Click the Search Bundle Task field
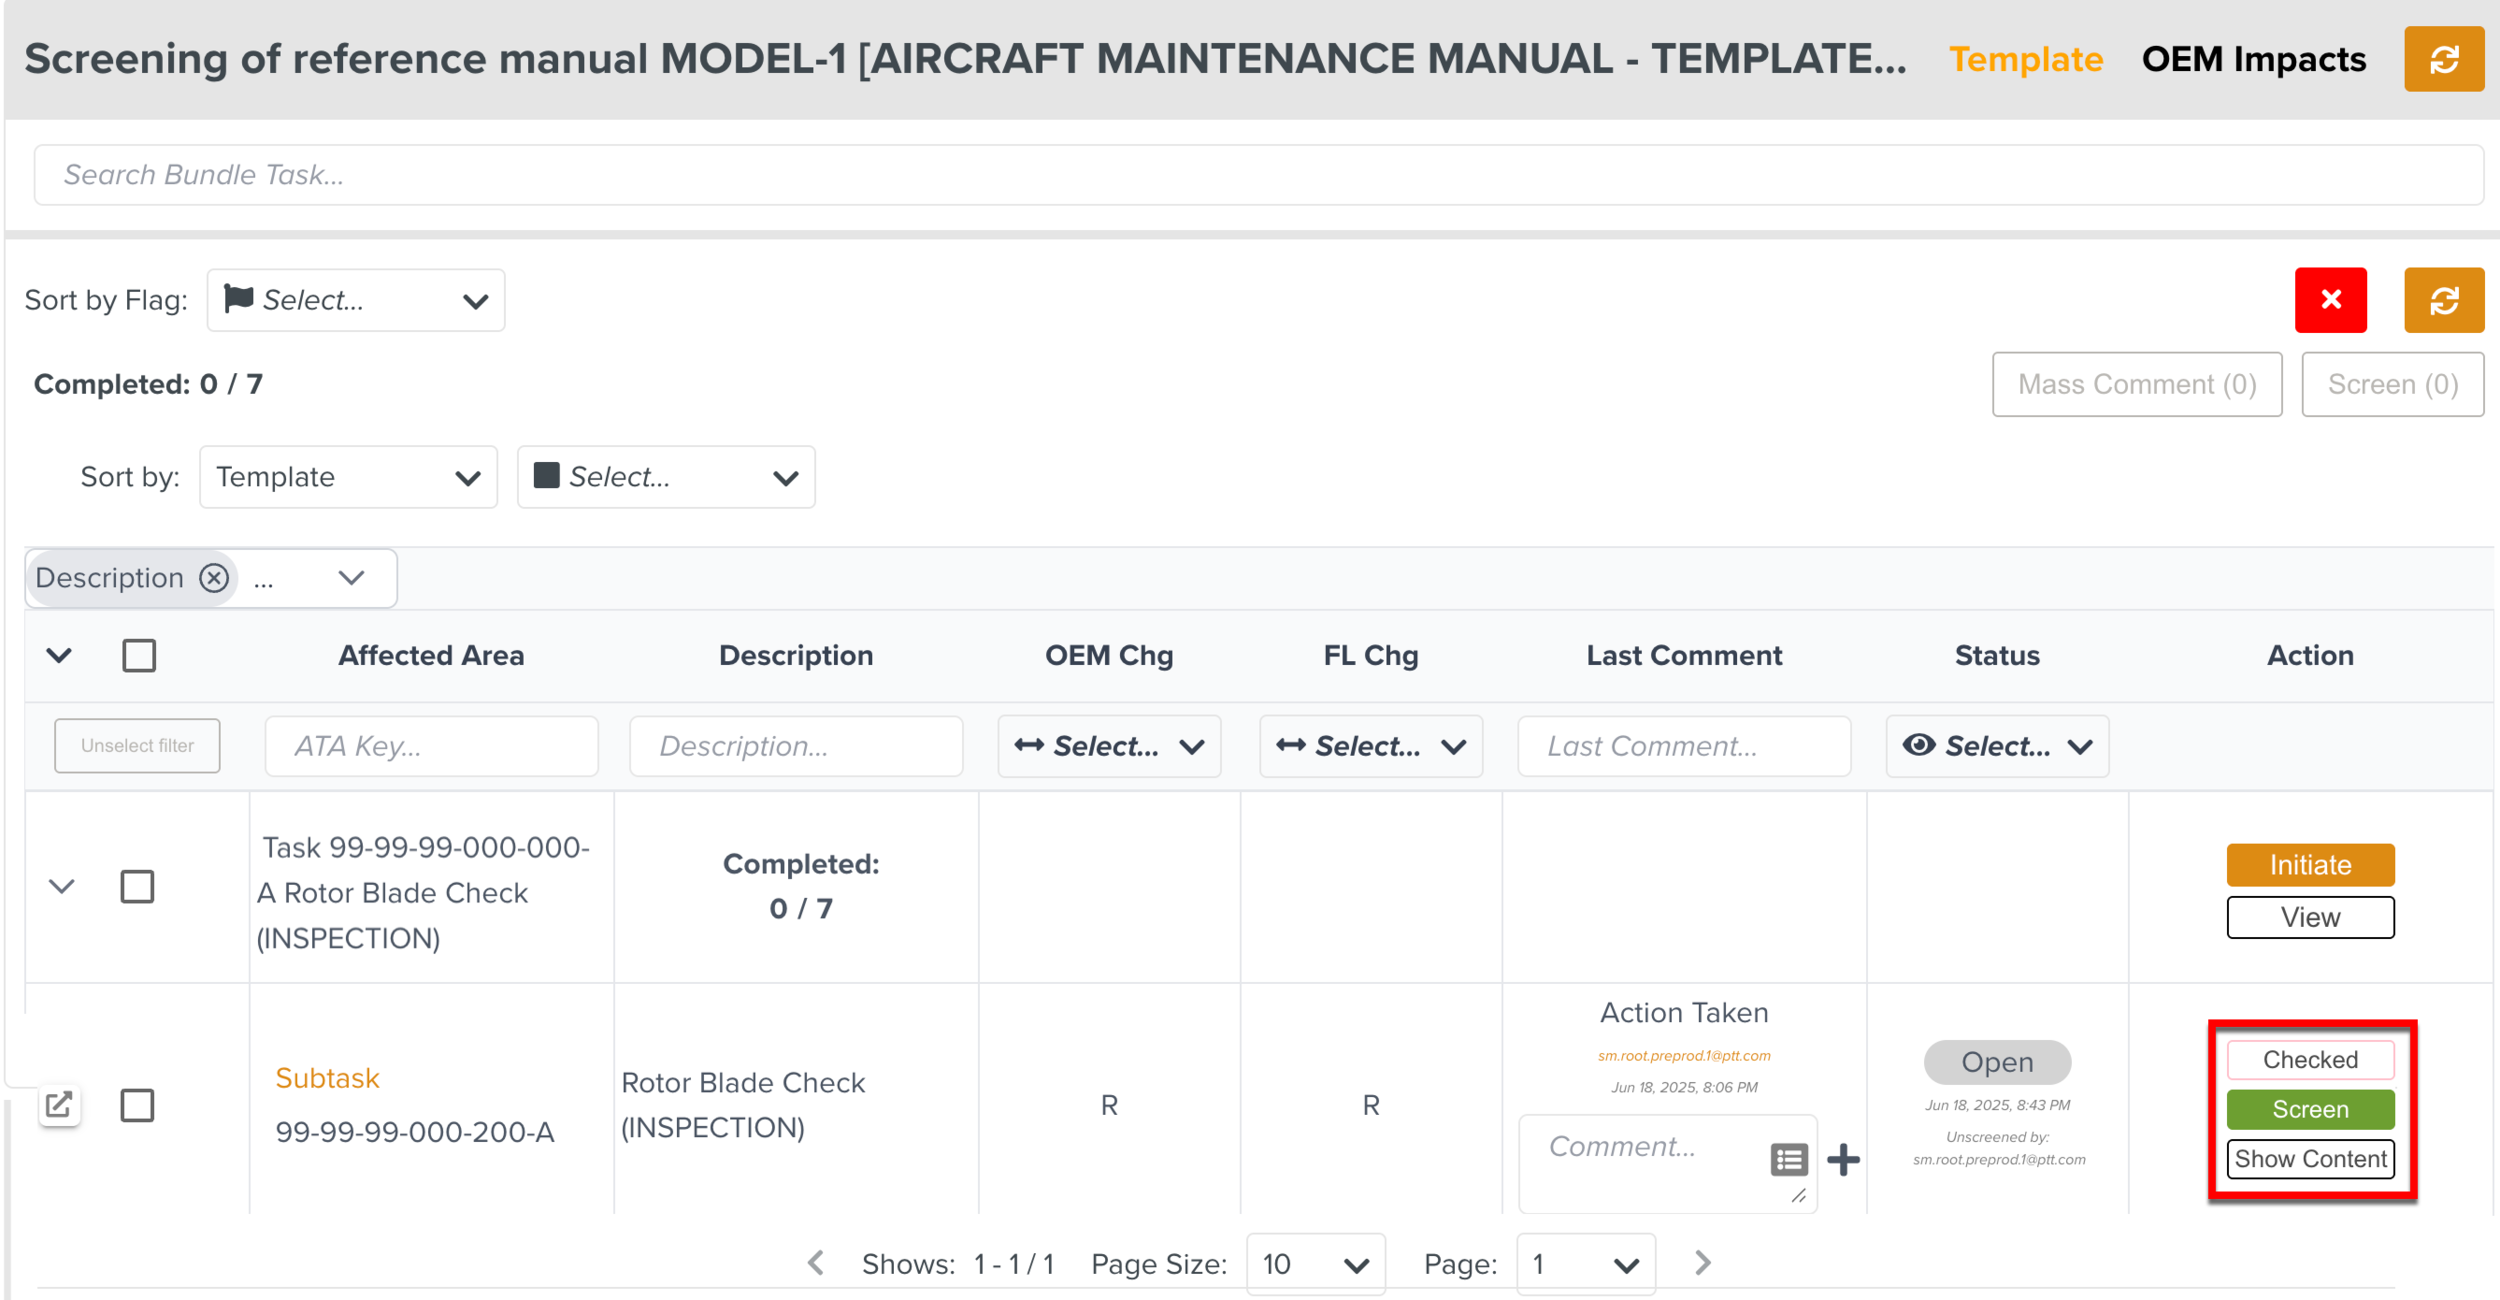2500x1300 pixels. [x=1258, y=175]
